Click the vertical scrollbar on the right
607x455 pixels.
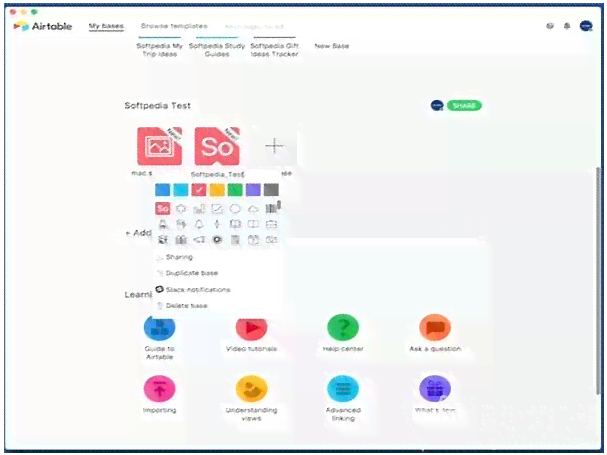click(599, 280)
